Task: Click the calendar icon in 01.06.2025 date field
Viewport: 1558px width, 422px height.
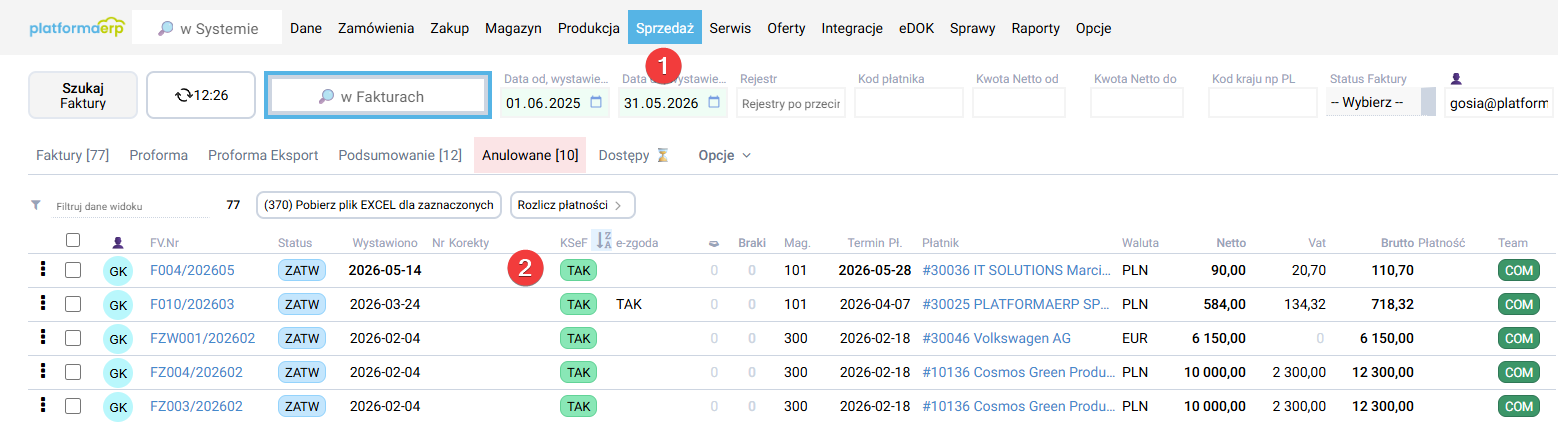Action: [596, 102]
